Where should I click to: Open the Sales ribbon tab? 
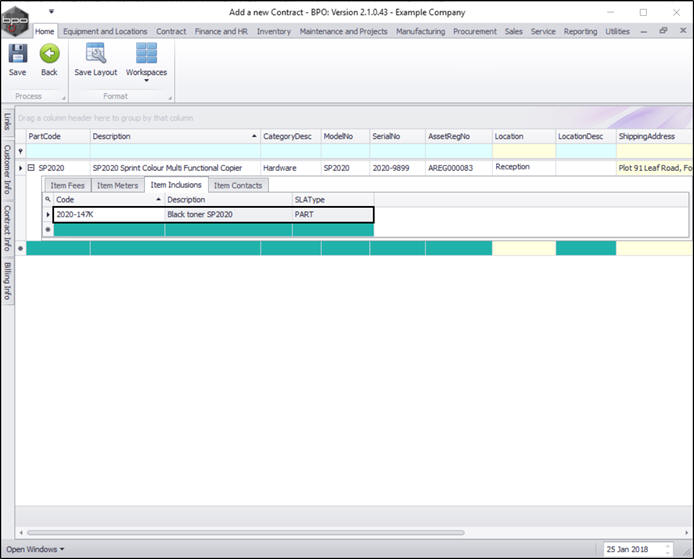click(x=513, y=31)
